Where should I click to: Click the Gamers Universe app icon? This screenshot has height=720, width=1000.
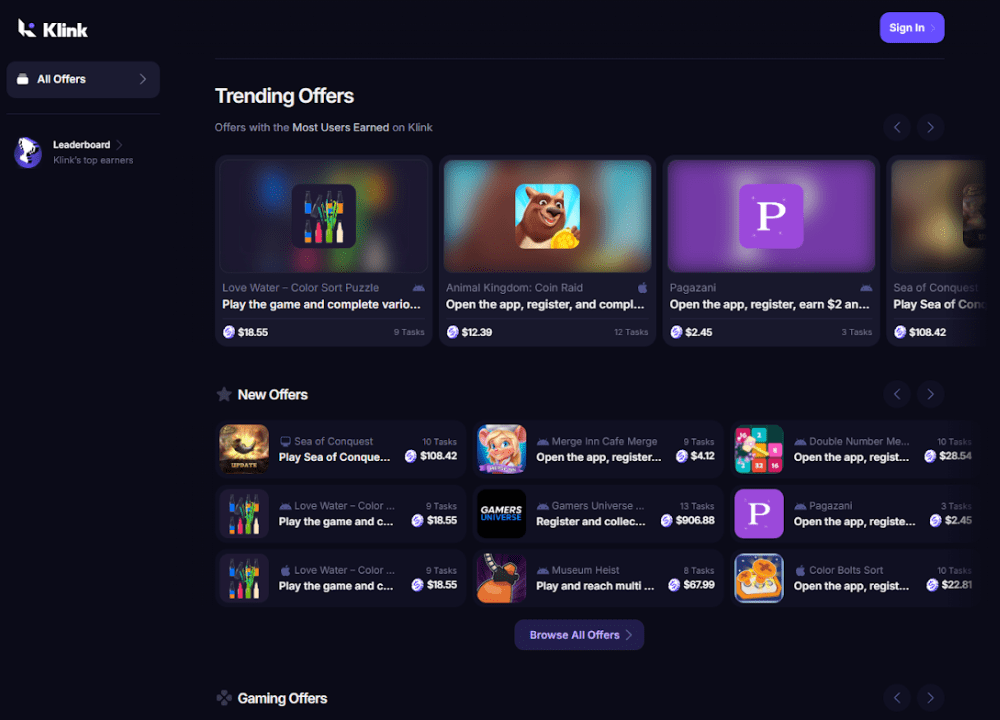tap(501, 514)
